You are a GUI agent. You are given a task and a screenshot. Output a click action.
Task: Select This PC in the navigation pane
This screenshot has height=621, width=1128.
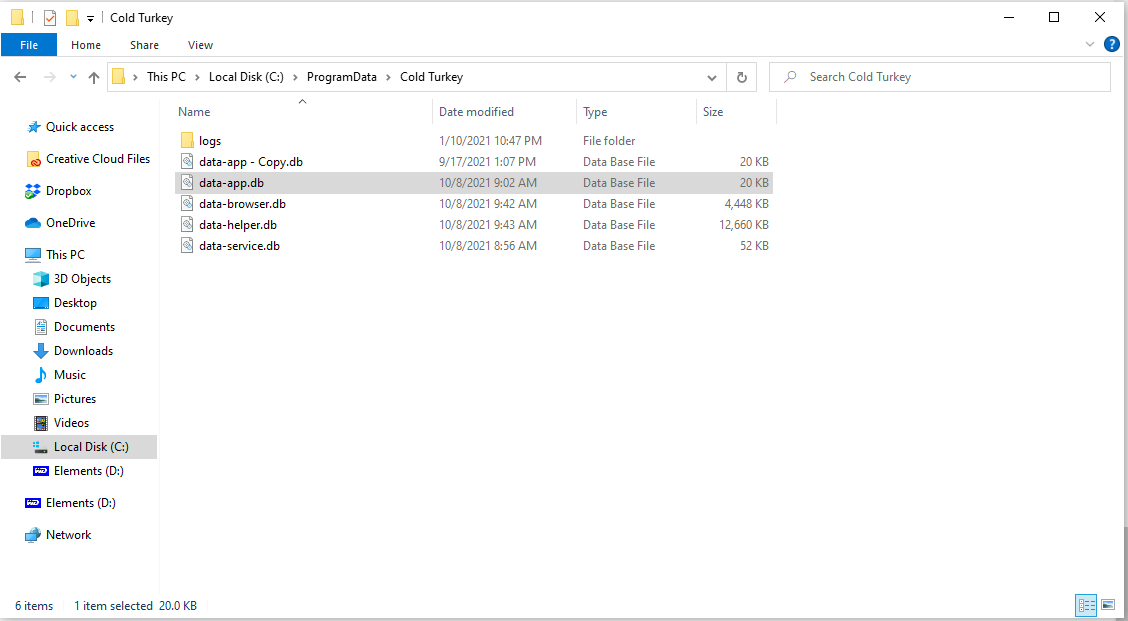coord(65,255)
